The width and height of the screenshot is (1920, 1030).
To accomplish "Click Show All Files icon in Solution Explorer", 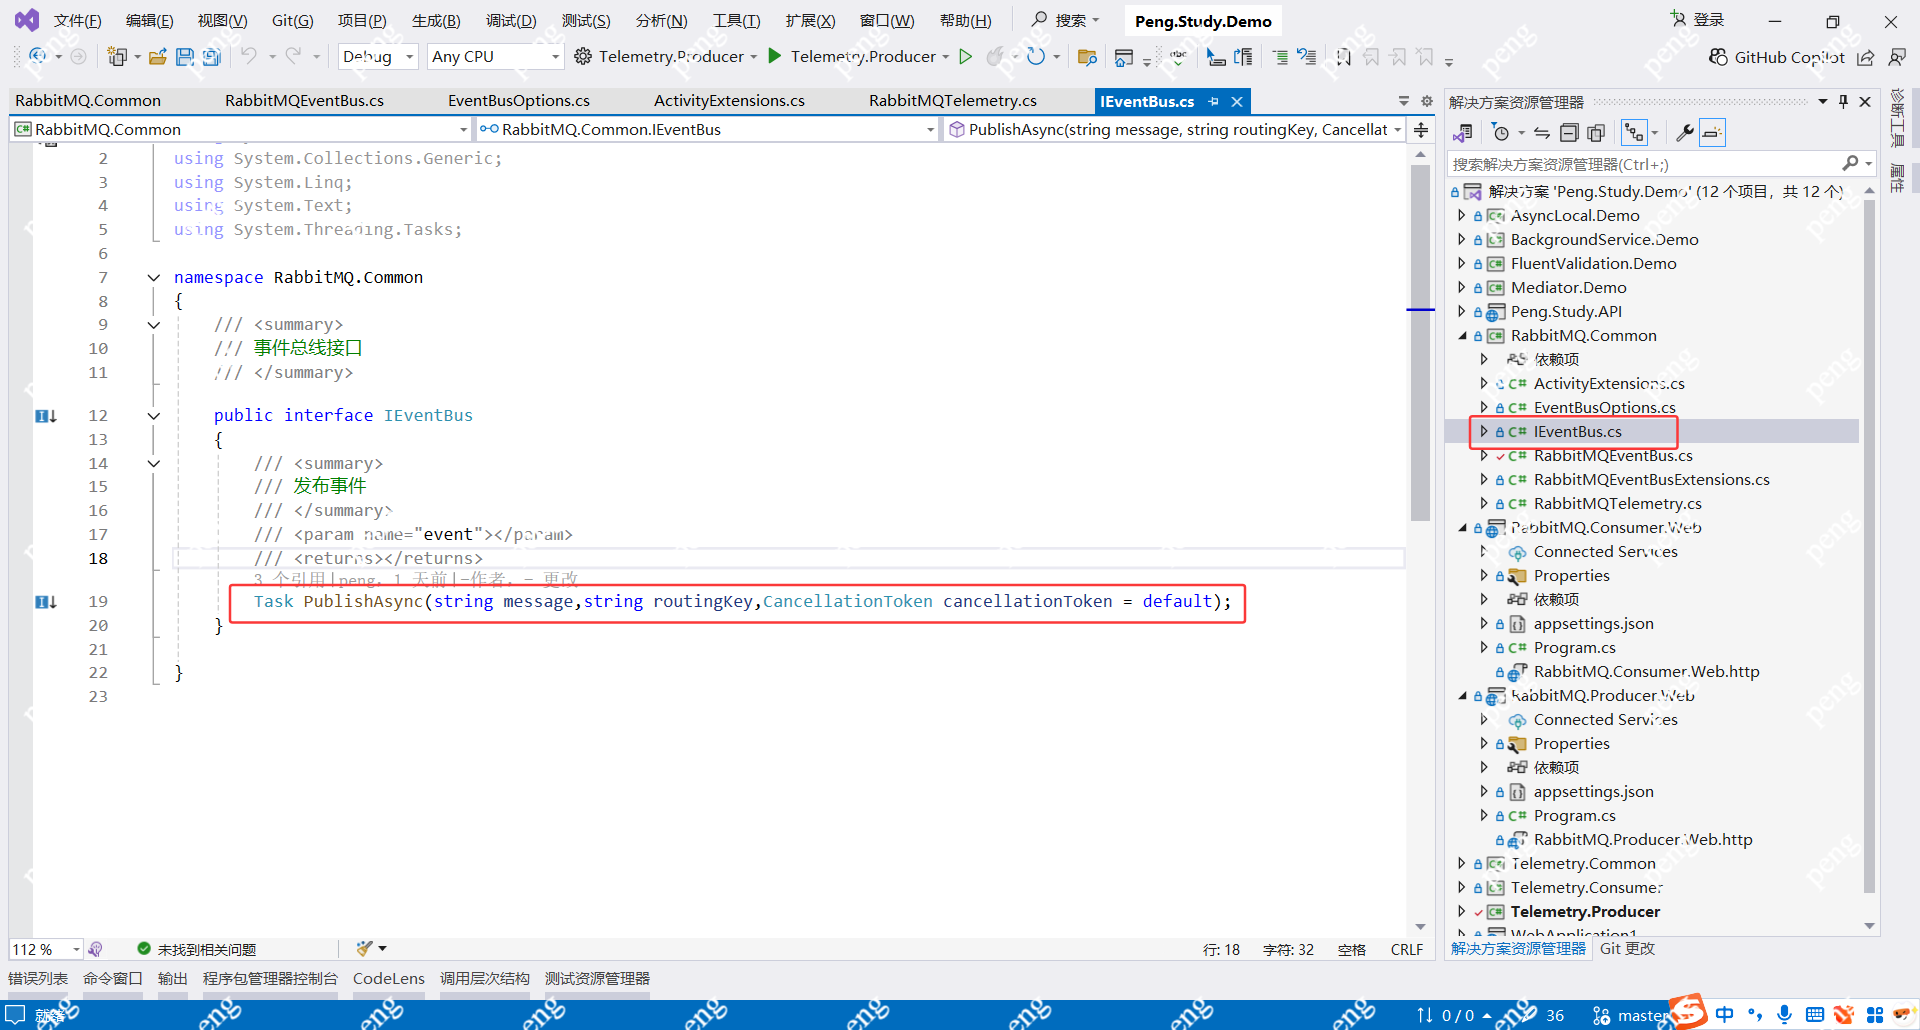I will point(1596,133).
